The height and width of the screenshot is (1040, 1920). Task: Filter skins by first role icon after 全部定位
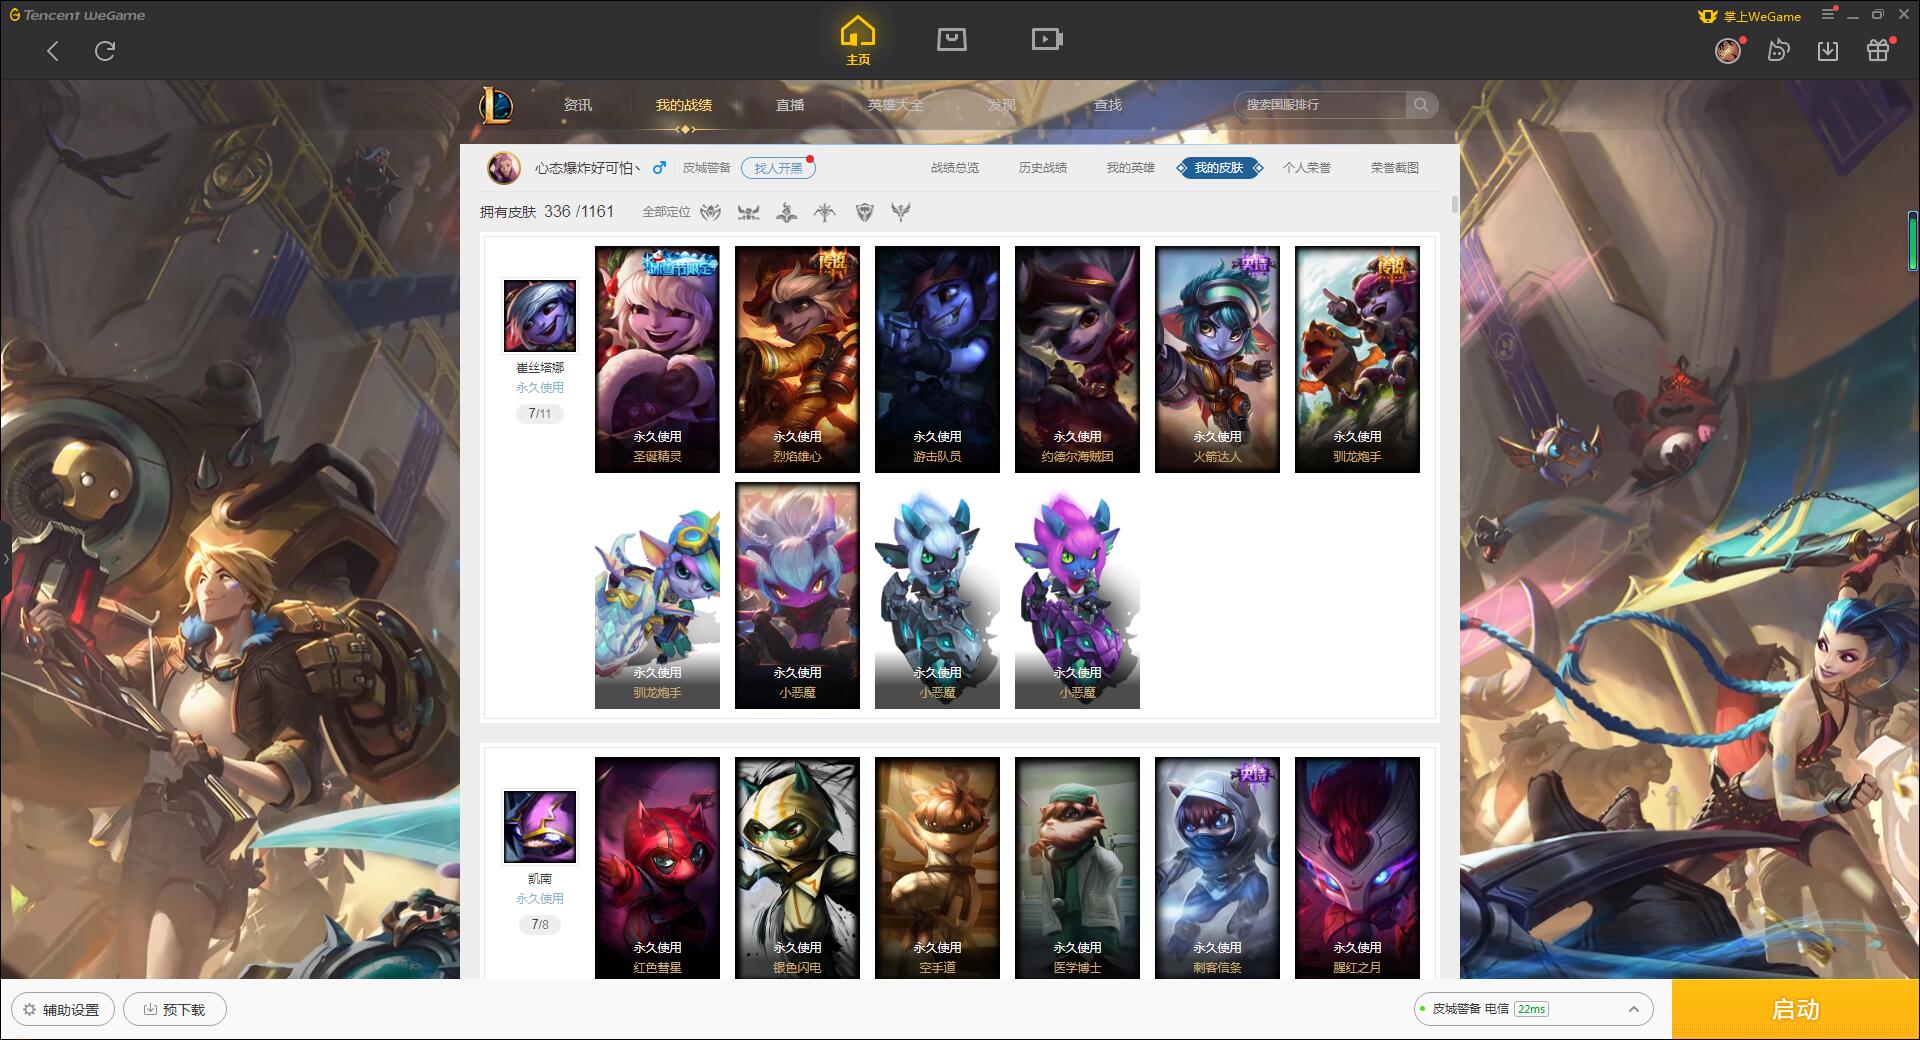point(710,212)
